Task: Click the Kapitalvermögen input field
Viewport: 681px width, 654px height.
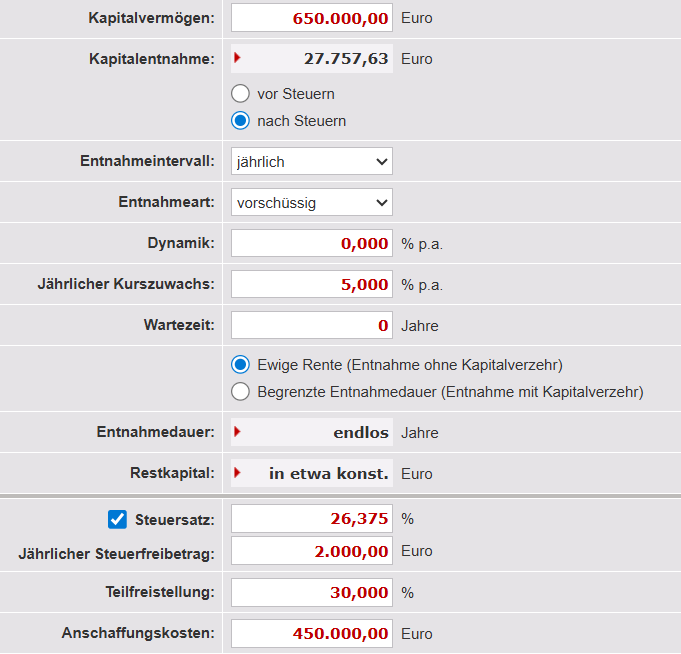Action: 311,18
